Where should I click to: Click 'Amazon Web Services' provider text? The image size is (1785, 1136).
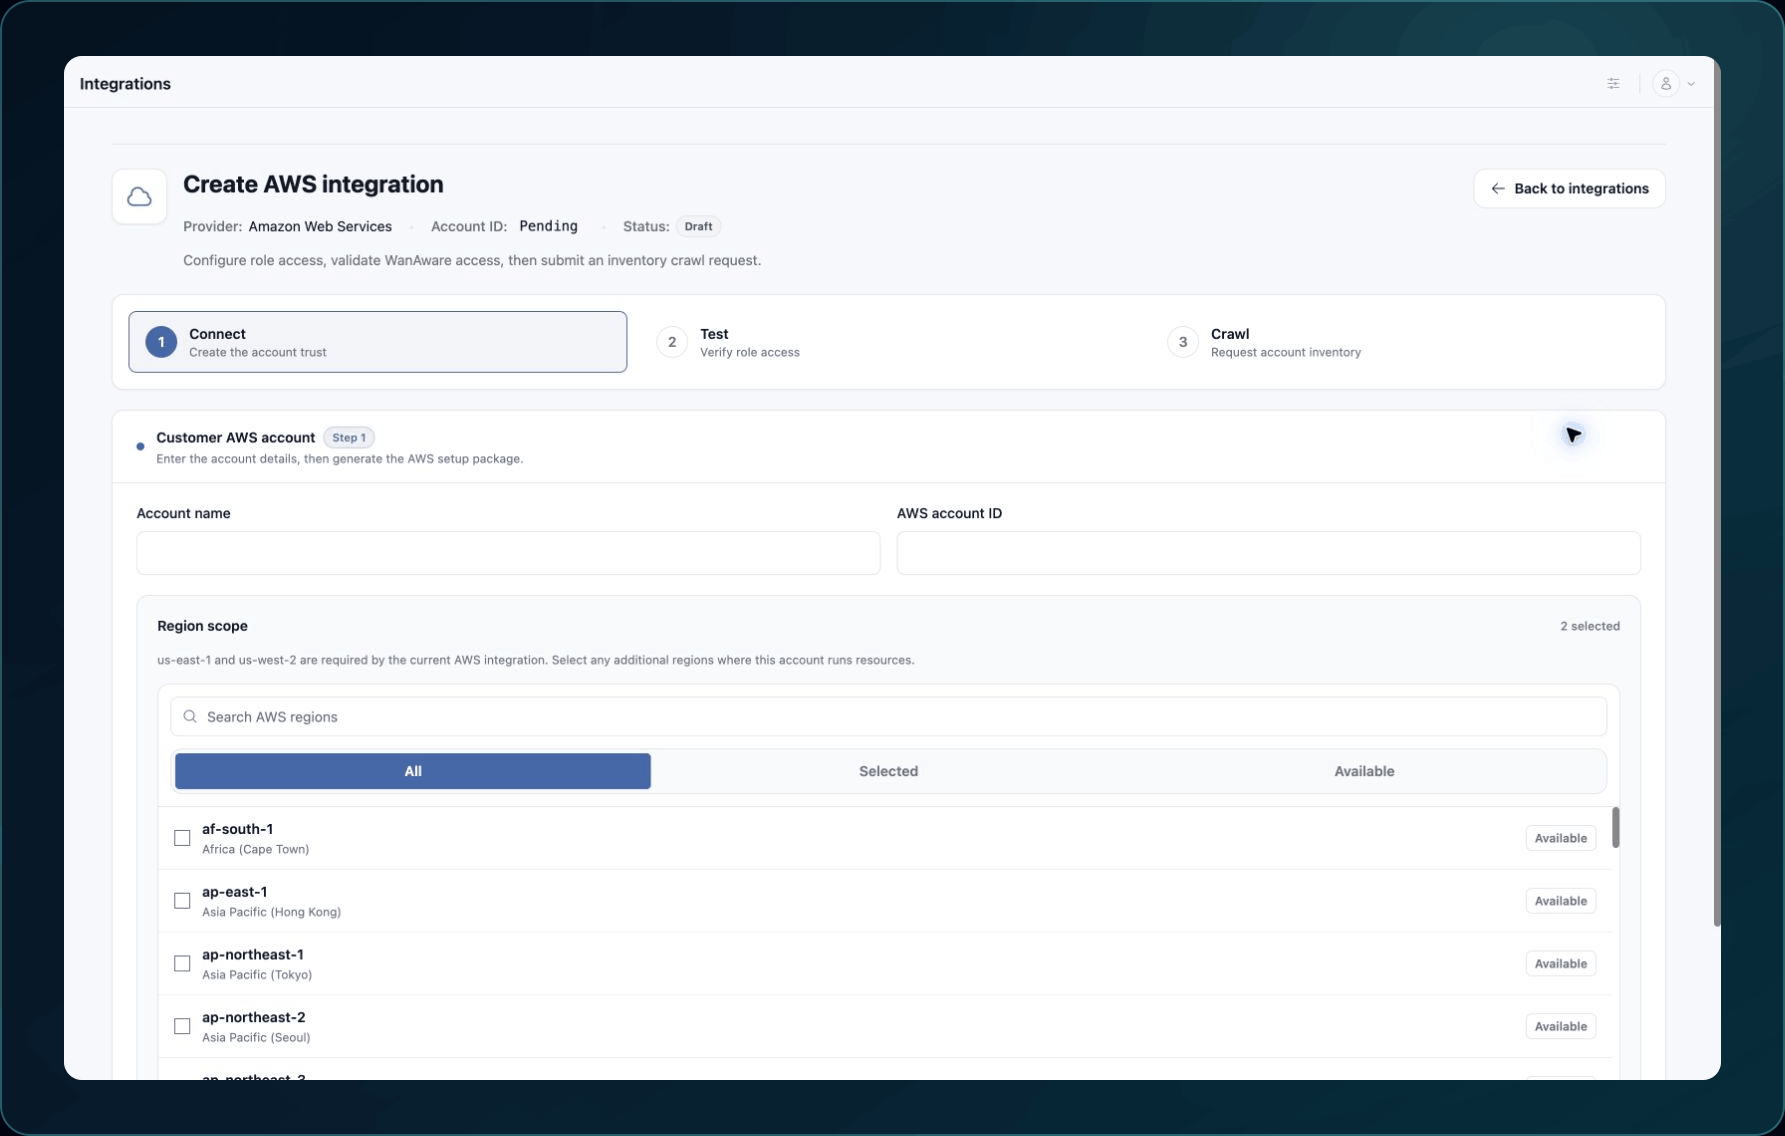320,227
